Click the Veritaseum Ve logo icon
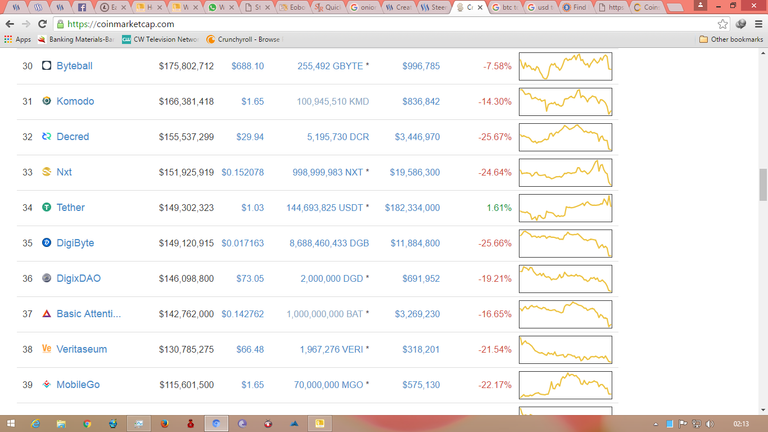Viewport: 768px width, 432px height. point(47,349)
